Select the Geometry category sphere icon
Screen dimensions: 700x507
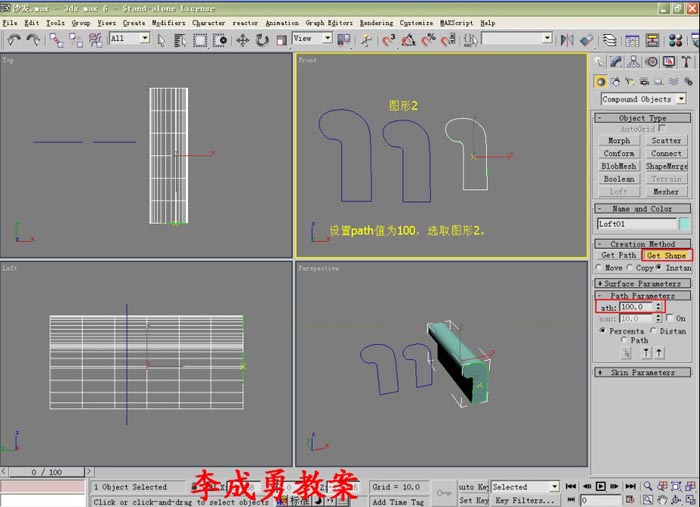coord(601,82)
